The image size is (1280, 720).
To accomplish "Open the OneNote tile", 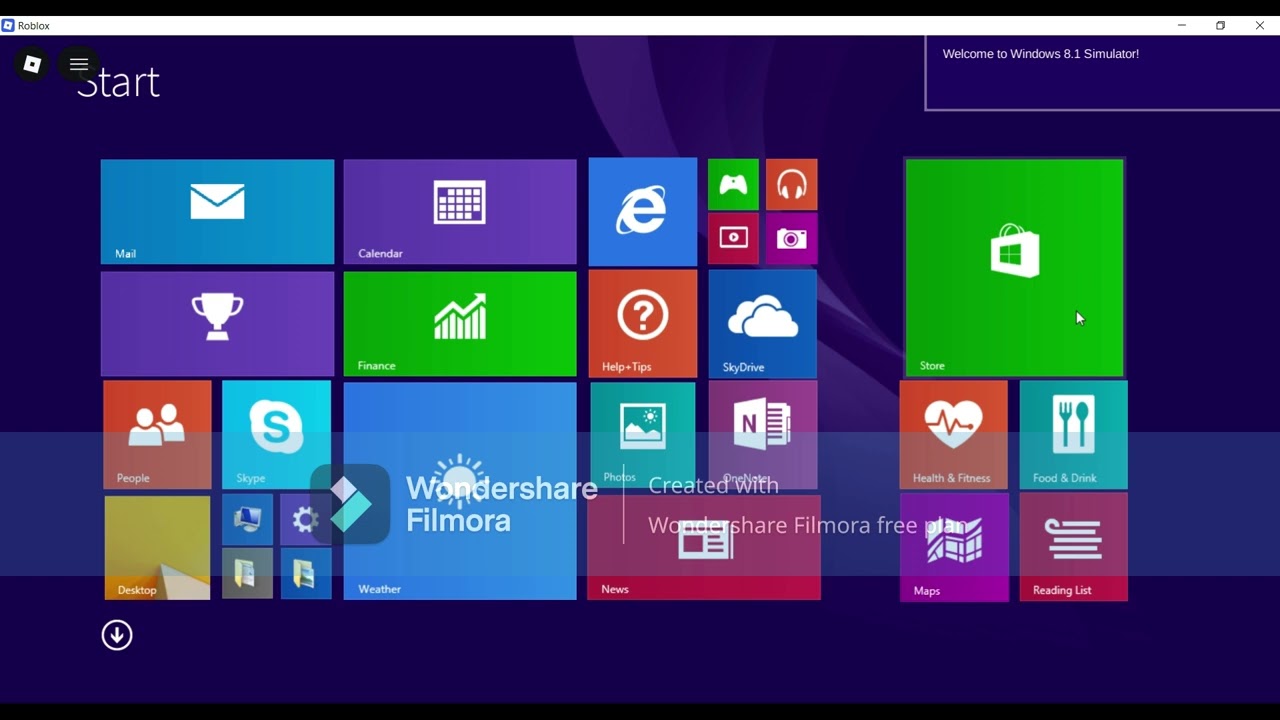I will 762,435.
